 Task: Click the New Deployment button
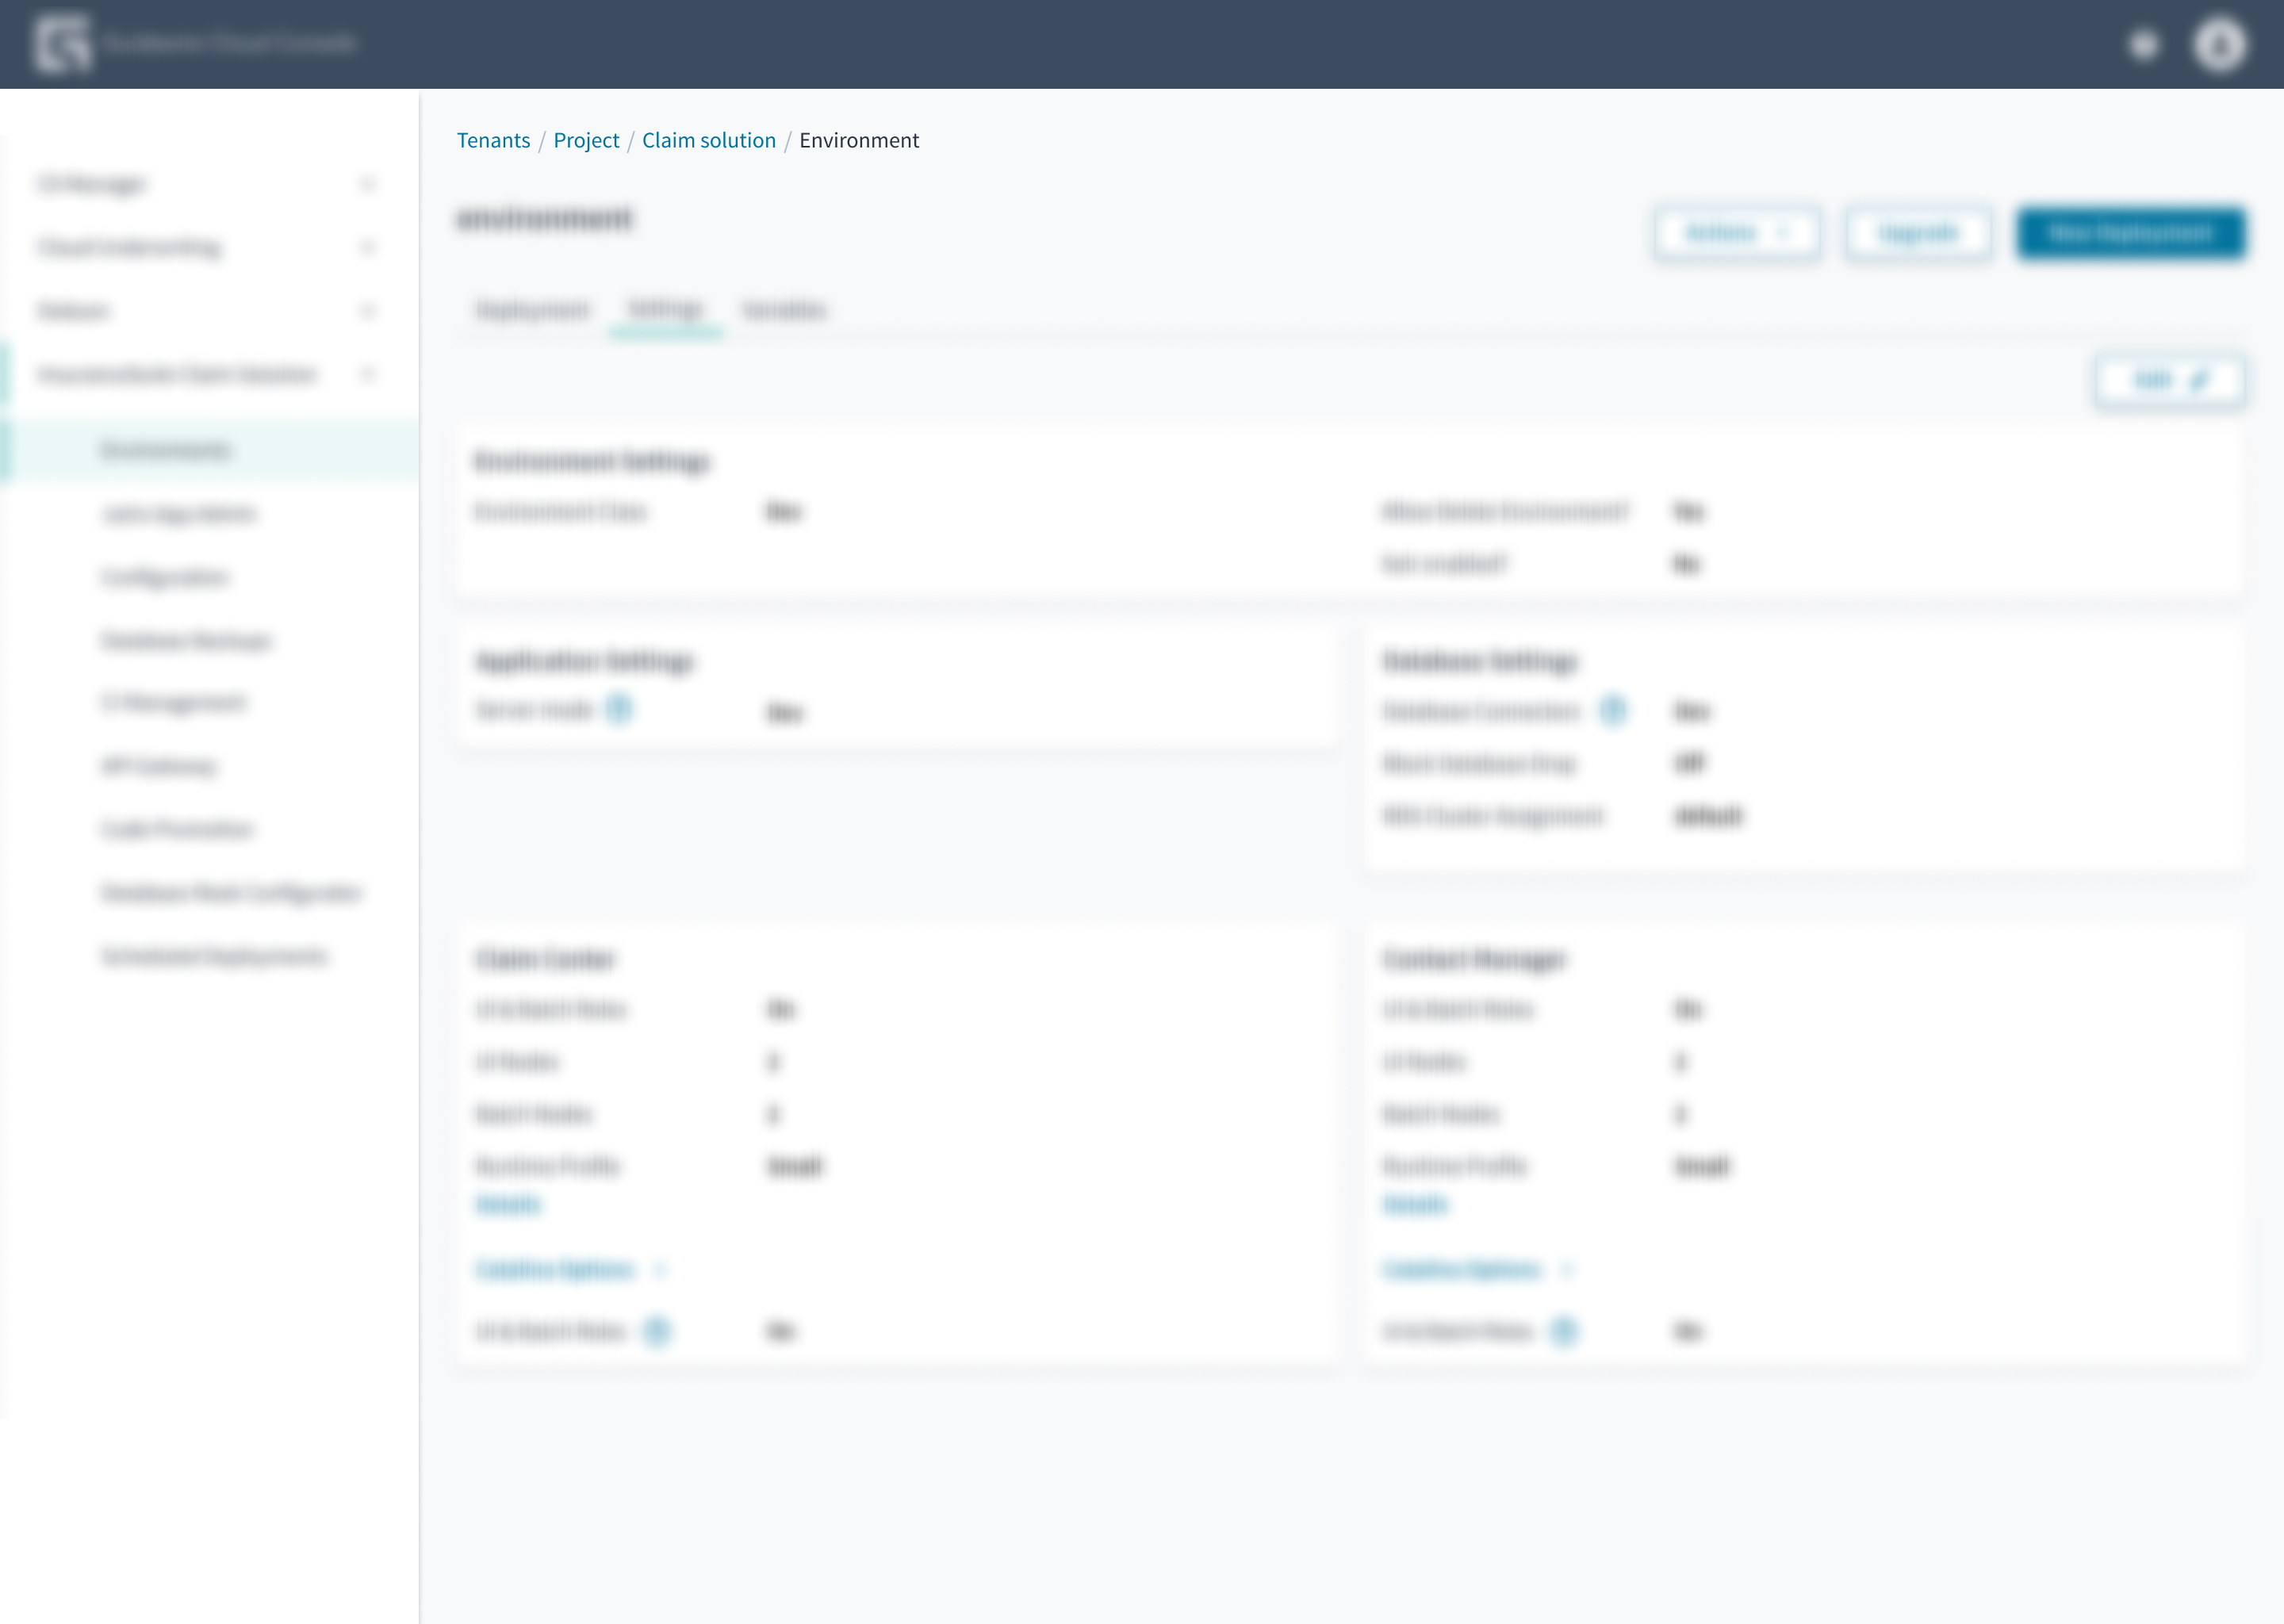tap(2130, 234)
